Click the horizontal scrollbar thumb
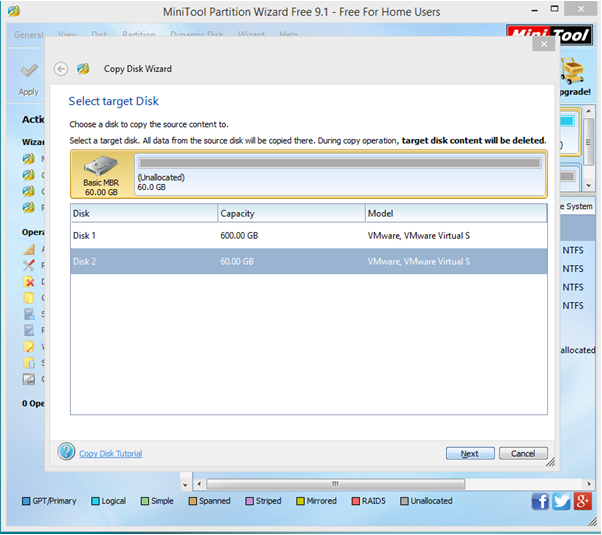Viewport: 602px width, 535px height. pos(336,484)
